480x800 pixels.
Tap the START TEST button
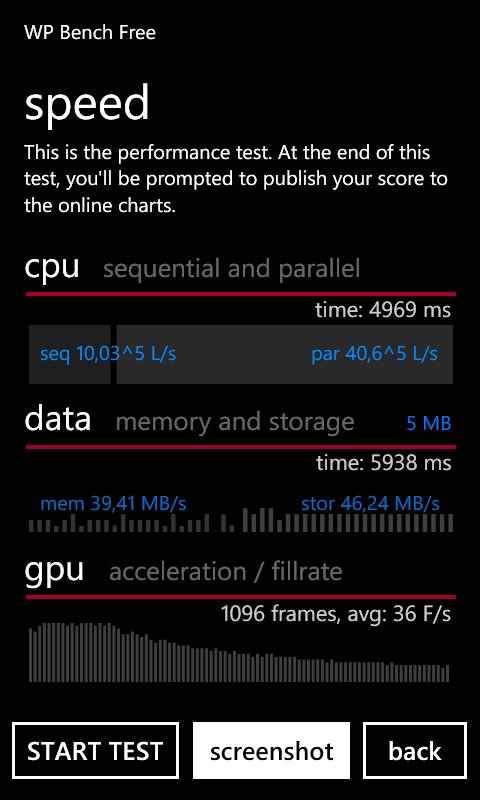pyautogui.click(x=95, y=750)
